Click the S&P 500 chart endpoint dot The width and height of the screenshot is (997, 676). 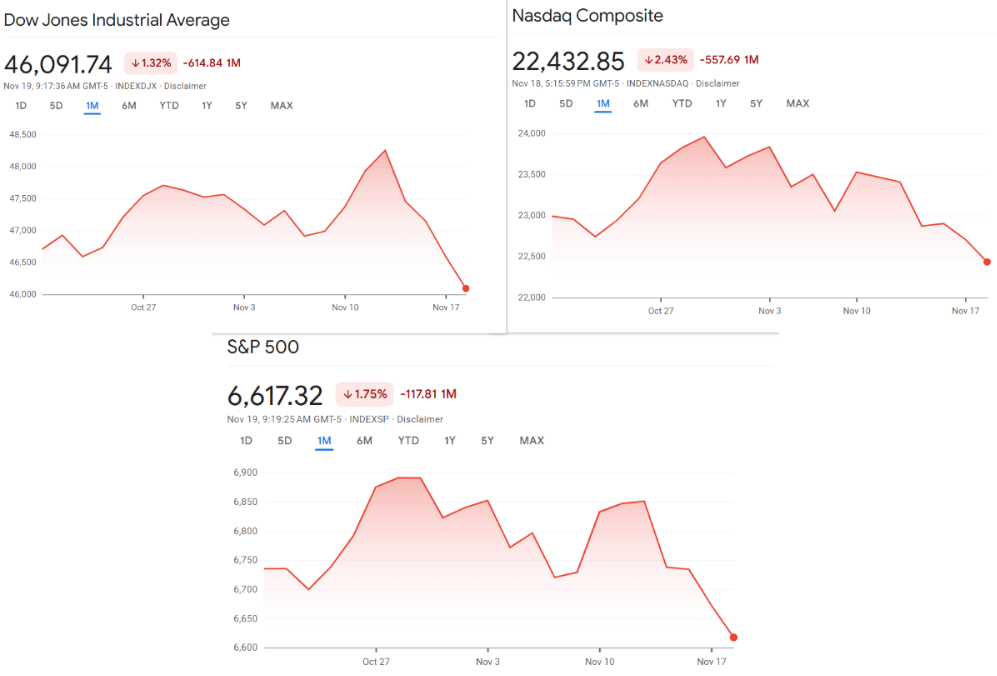(x=733, y=637)
